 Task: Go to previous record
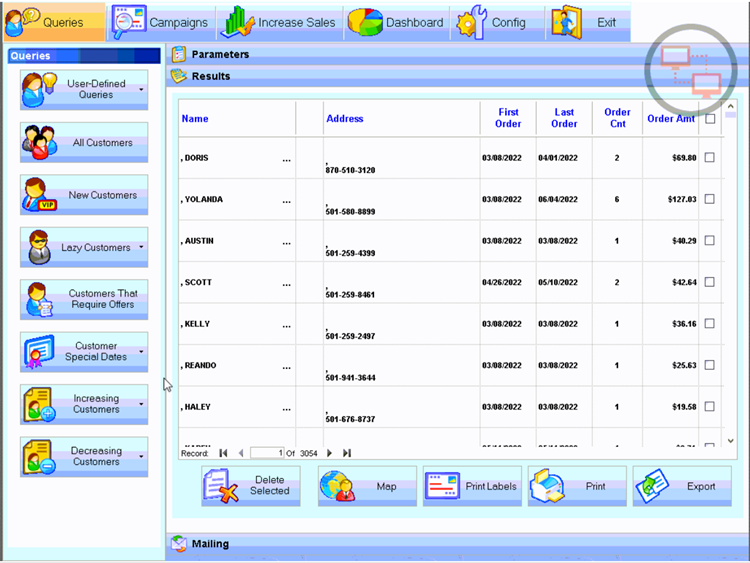(x=241, y=453)
